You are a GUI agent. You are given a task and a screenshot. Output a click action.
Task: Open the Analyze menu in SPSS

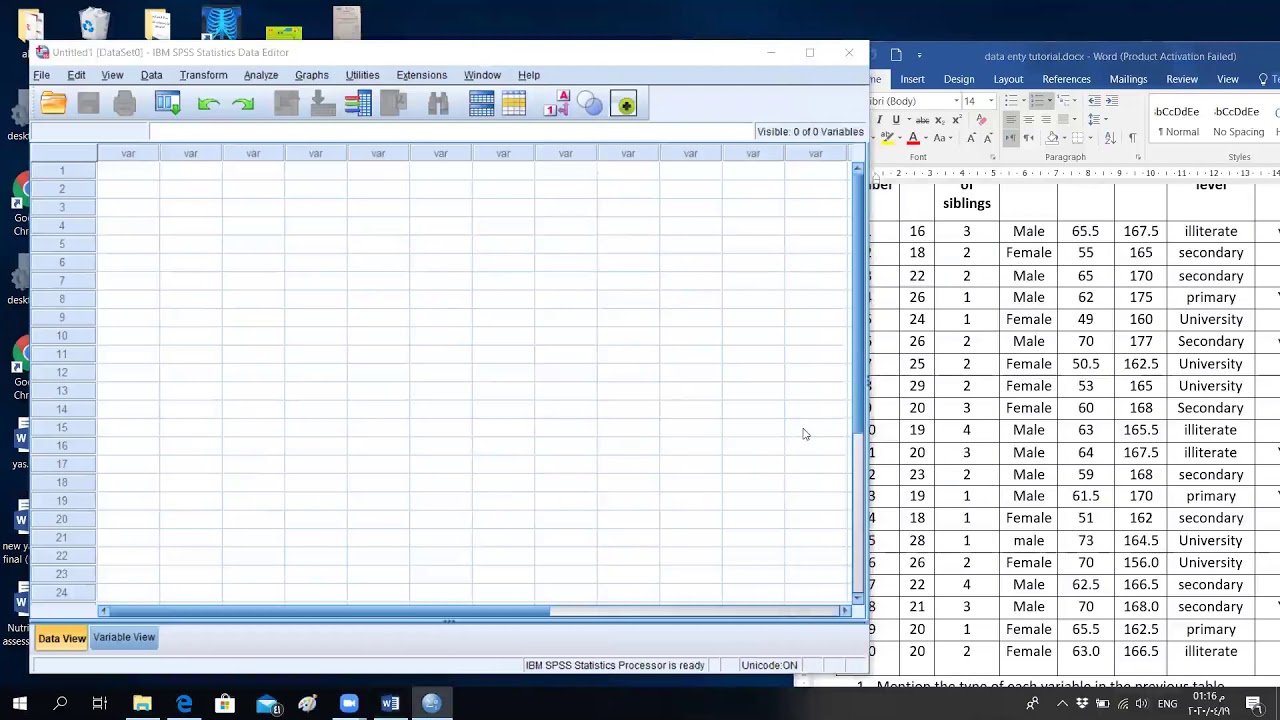(x=261, y=75)
